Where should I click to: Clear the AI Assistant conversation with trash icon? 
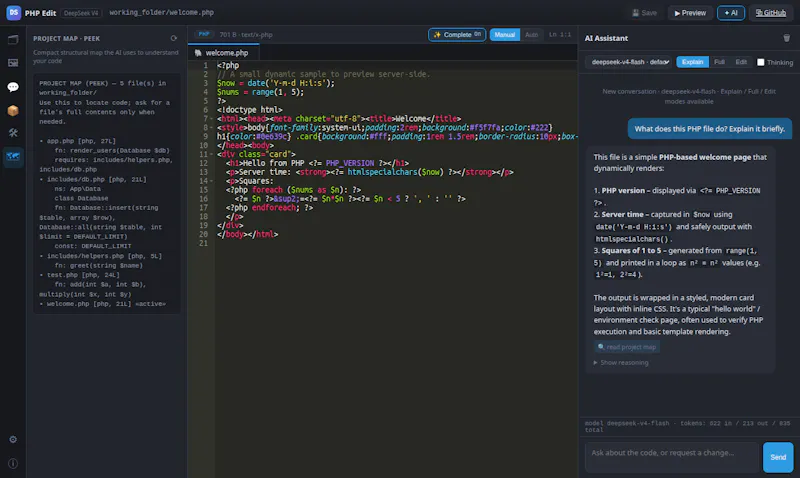tap(787, 38)
